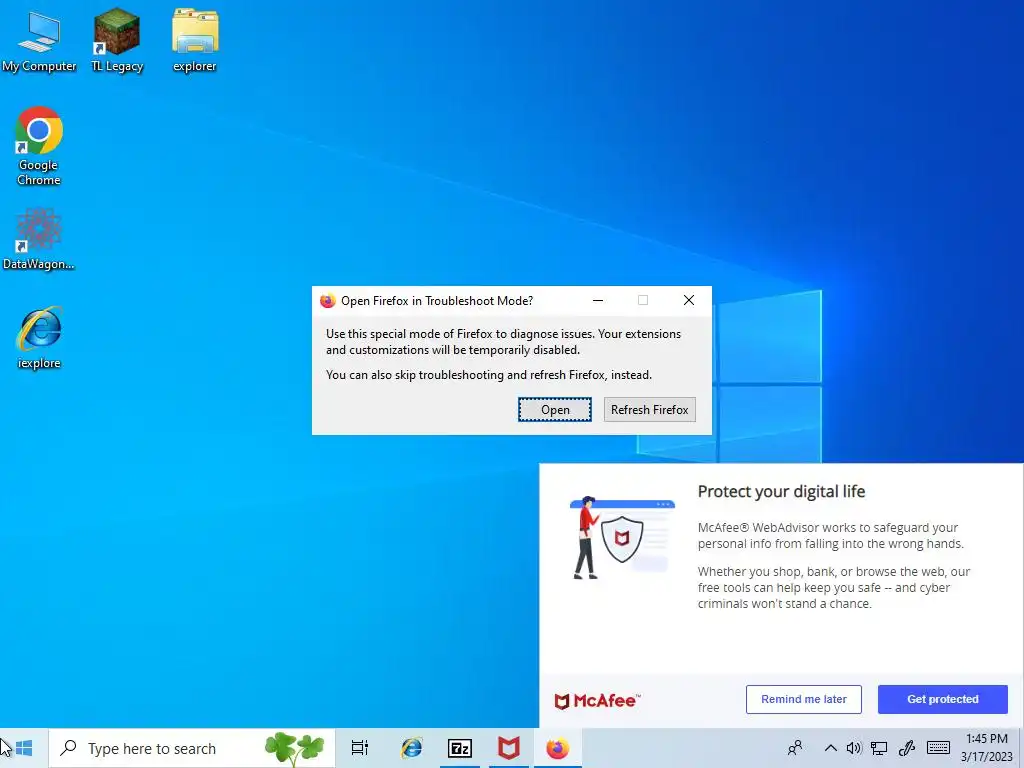The height and width of the screenshot is (768, 1024).
Task: Open the People icon in system tray
Action: pyautogui.click(x=795, y=748)
